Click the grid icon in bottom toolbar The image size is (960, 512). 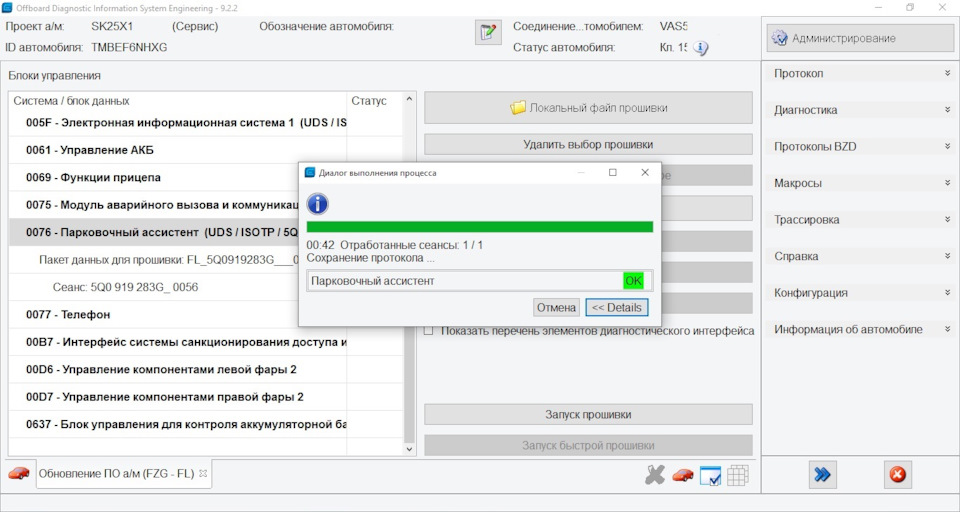[x=738, y=475]
